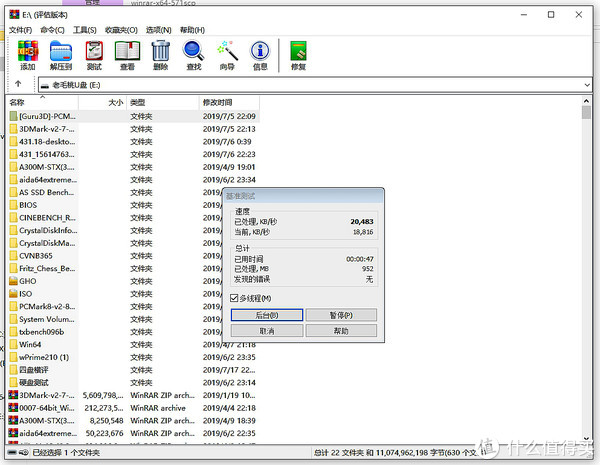Image resolution: width=600 pixels, height=465 pixels.
Task: Click the date 2019/6/2 22:35 cell
Action: tap(229, 433)
